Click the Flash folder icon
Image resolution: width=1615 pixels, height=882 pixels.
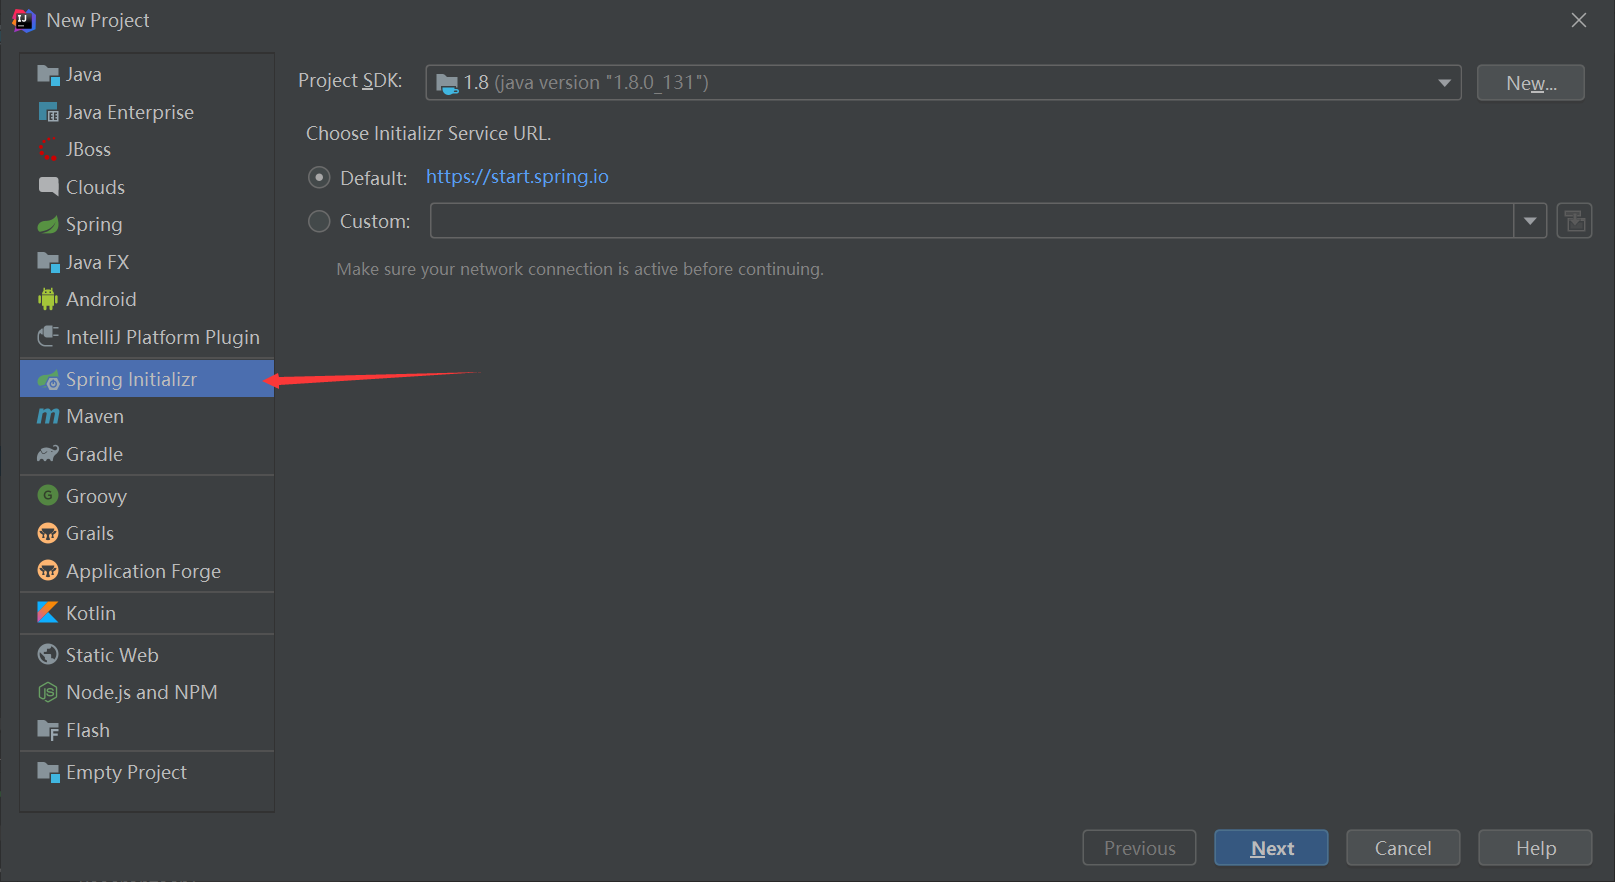[x=48, y=730]
